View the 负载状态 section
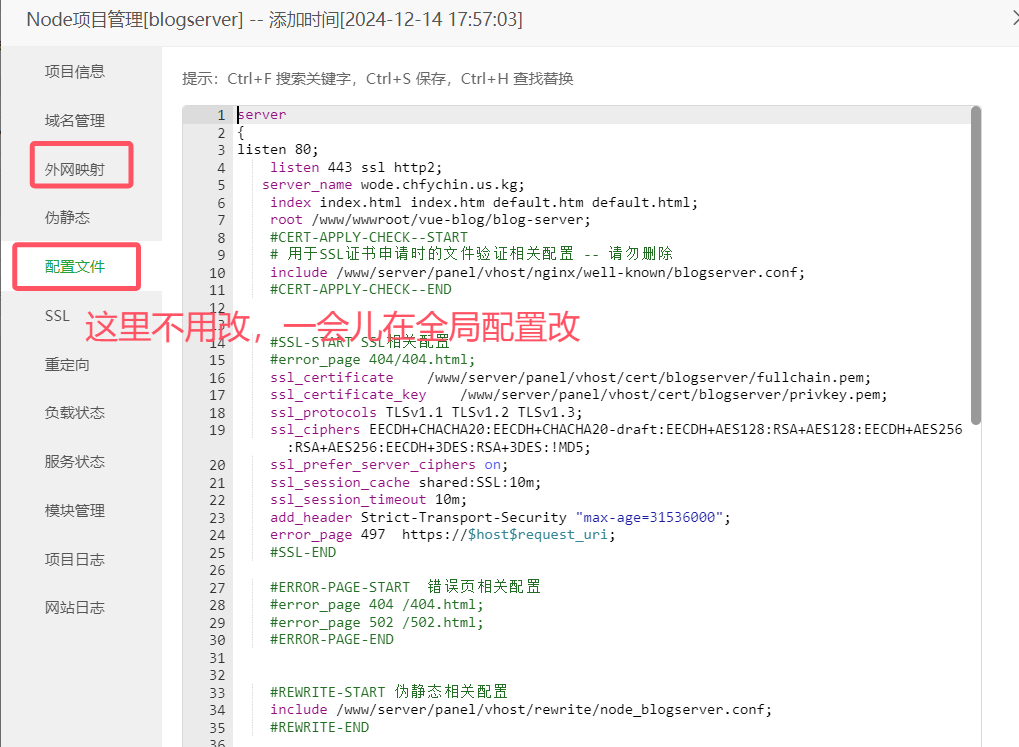 [x=75, y=413]
